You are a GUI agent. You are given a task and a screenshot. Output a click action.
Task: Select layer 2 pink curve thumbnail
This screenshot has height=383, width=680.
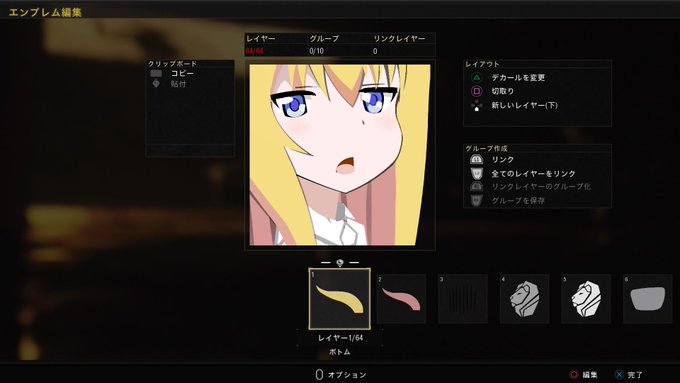(x=401, y=299)
